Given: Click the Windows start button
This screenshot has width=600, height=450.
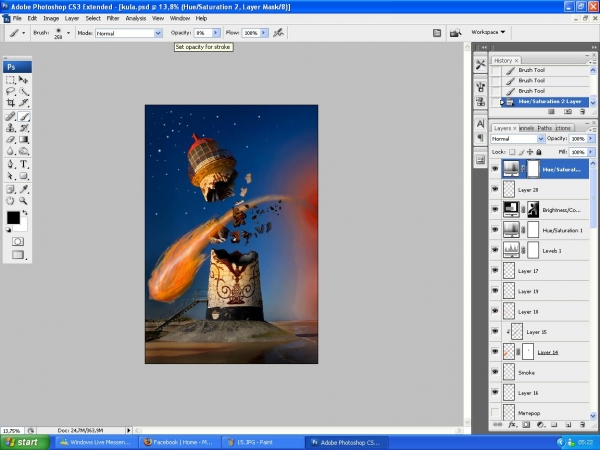Looking at the screenshot, I should [x=24, y=442].
